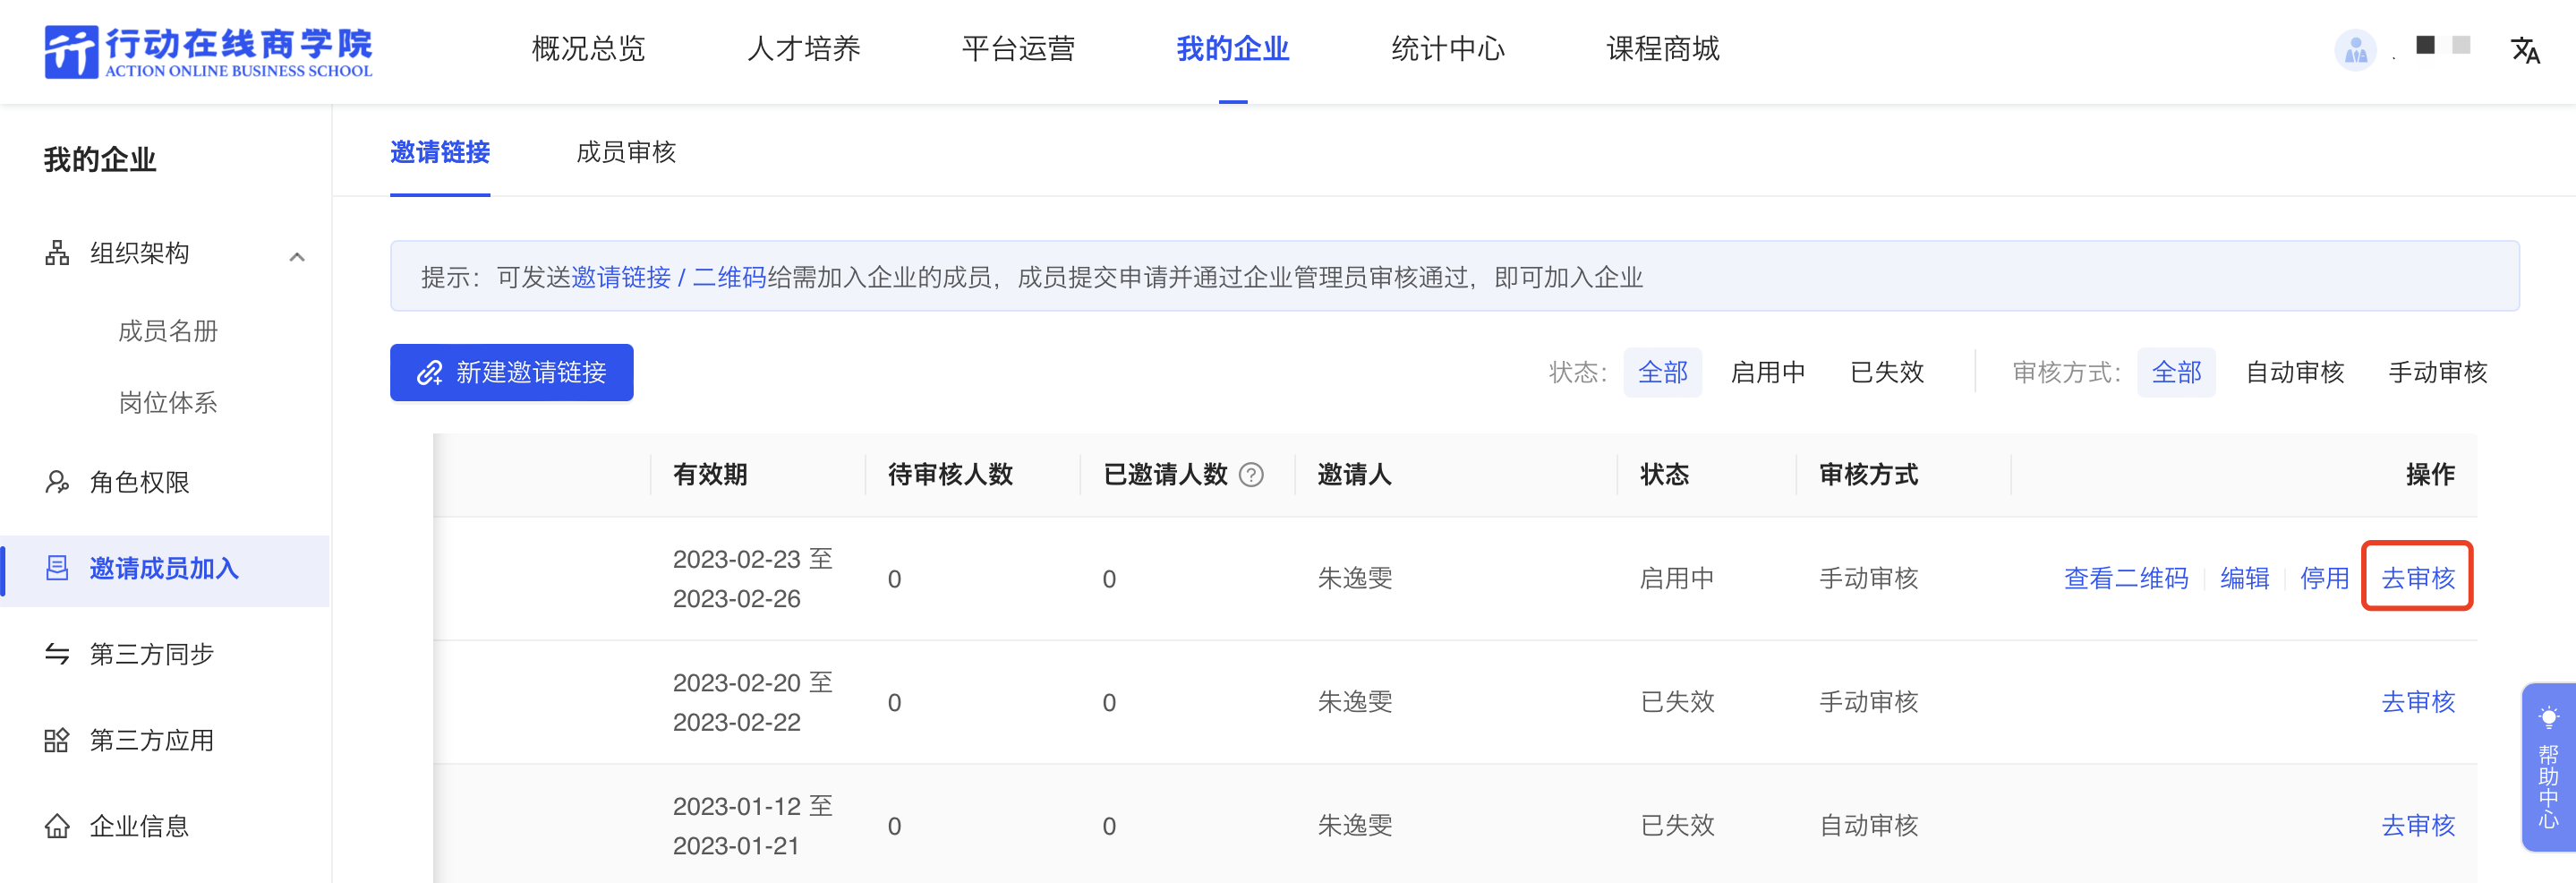Click the 已邀请人数 column header
The height and width of the screenshot is (883, 2576).
coord(1165,474)
